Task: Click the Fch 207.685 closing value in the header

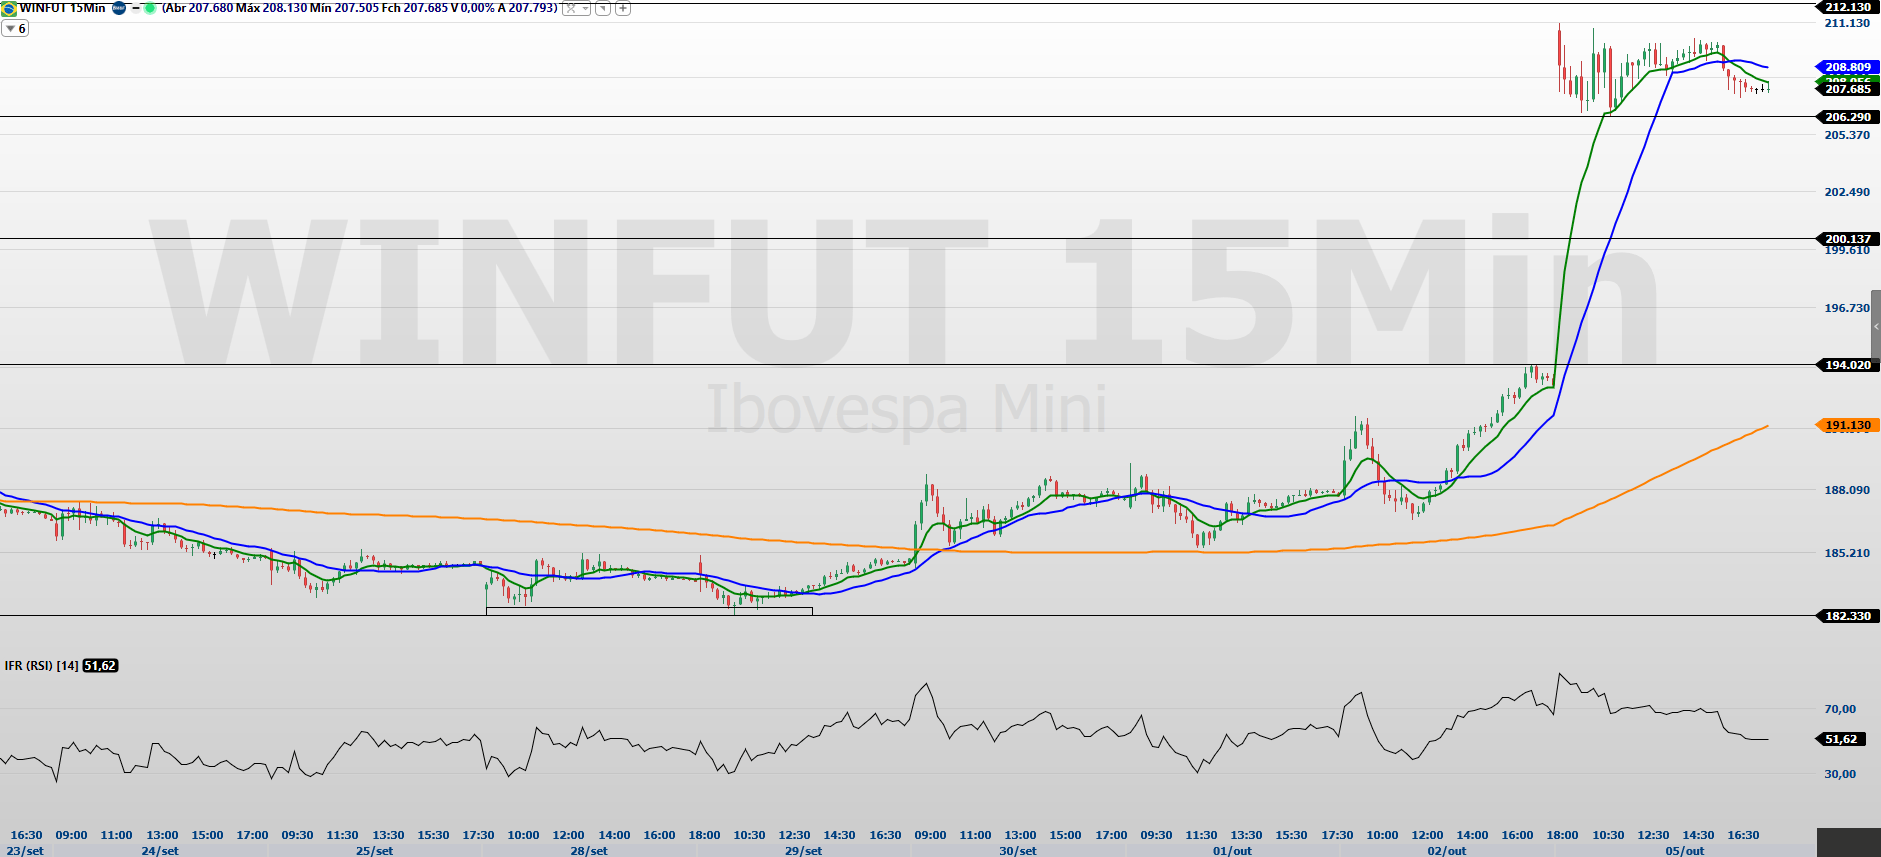Action: tap(414, 8)
